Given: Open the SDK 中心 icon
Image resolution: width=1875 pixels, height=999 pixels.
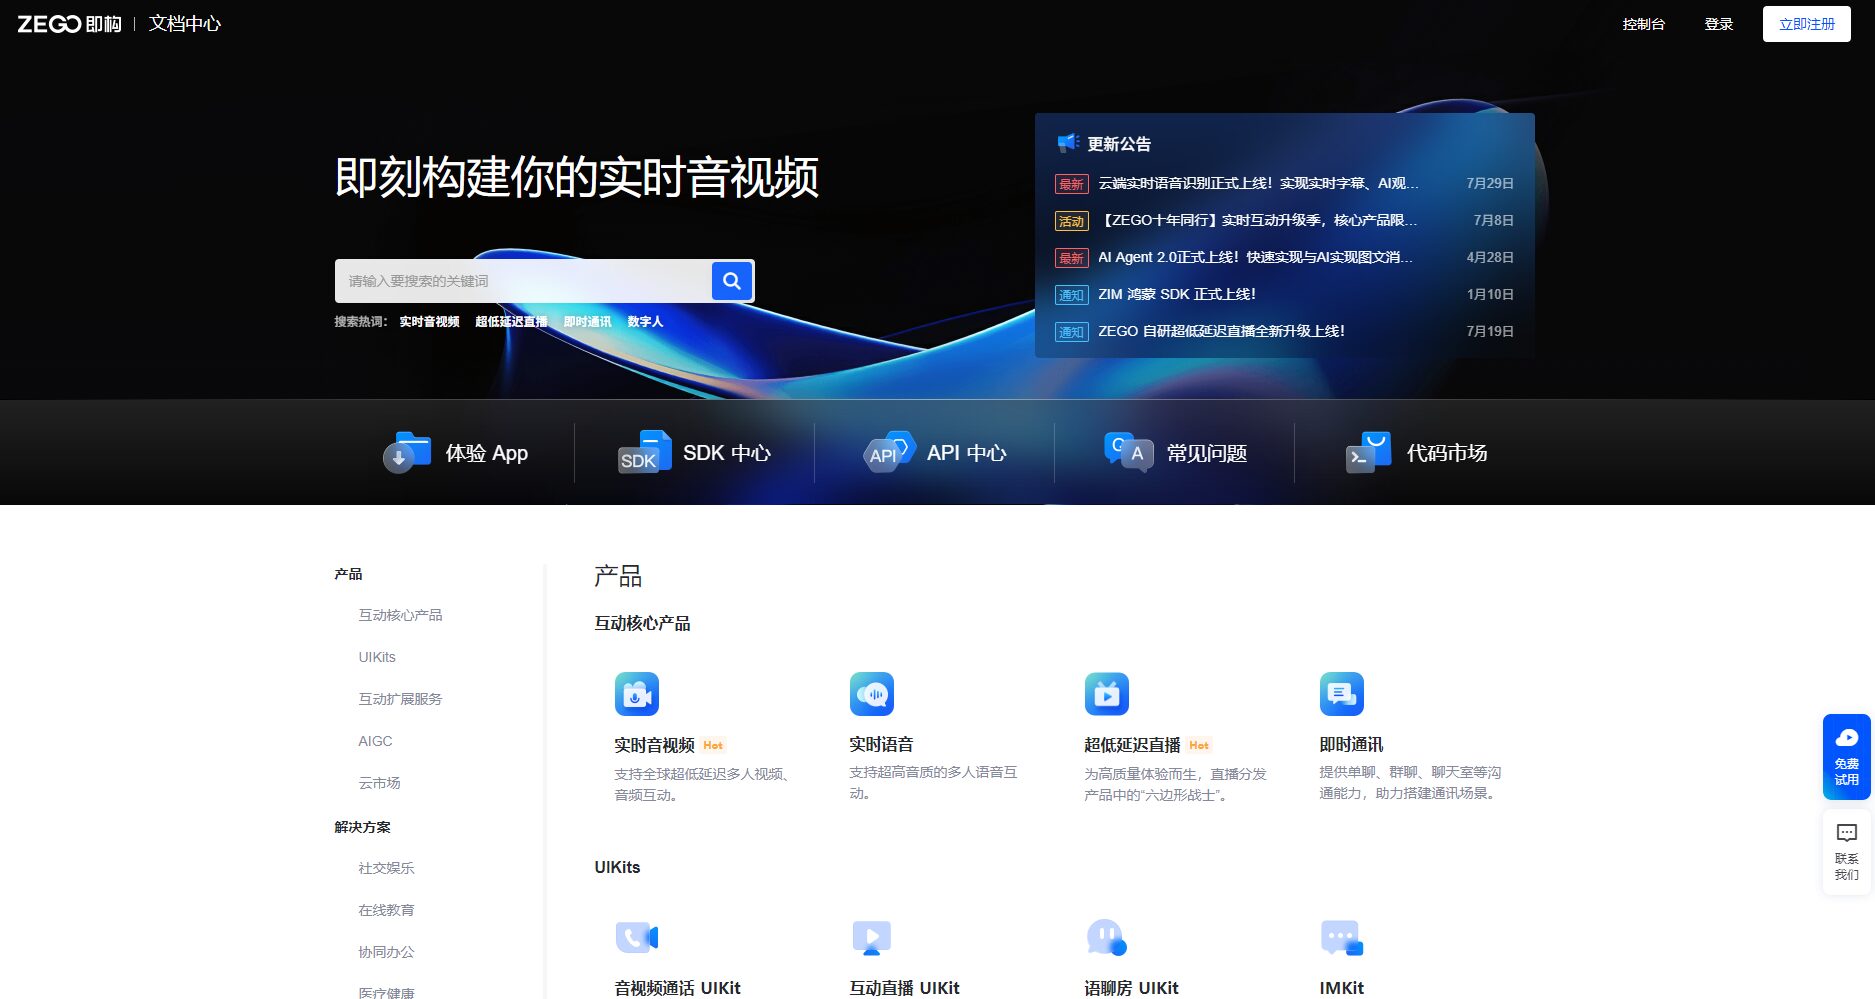Looking at the screenshot, I should pyautogui.click(x=645, y=452).
